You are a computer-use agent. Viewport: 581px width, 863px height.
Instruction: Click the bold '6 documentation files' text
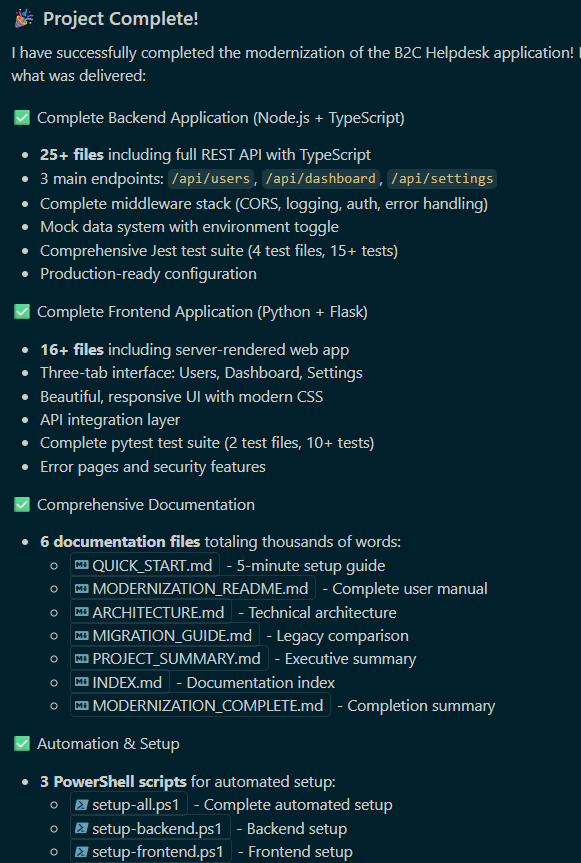tap(120, 542)
